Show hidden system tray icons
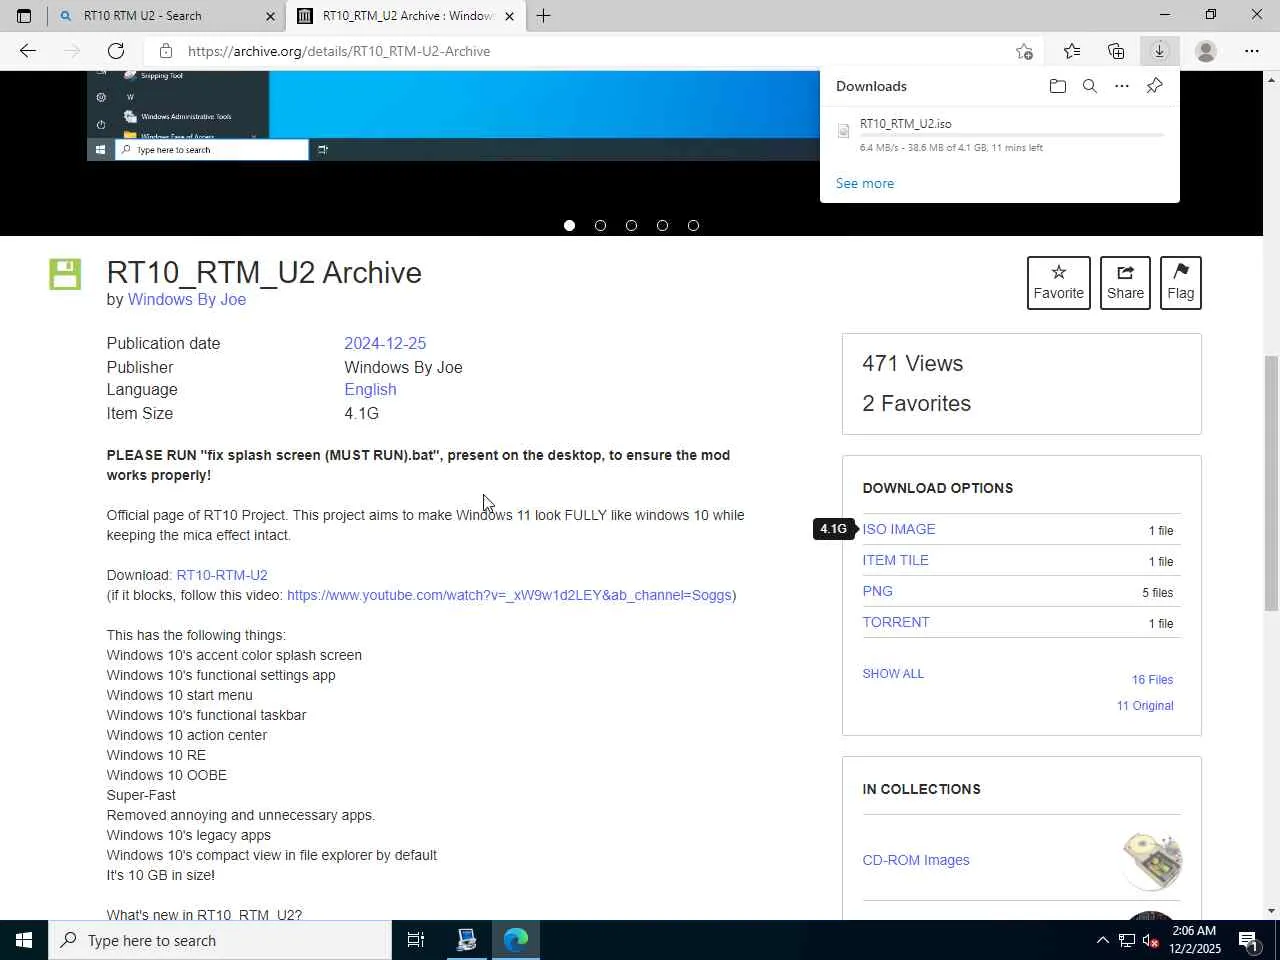1280x960 pixels. (x=1102, y=940)
